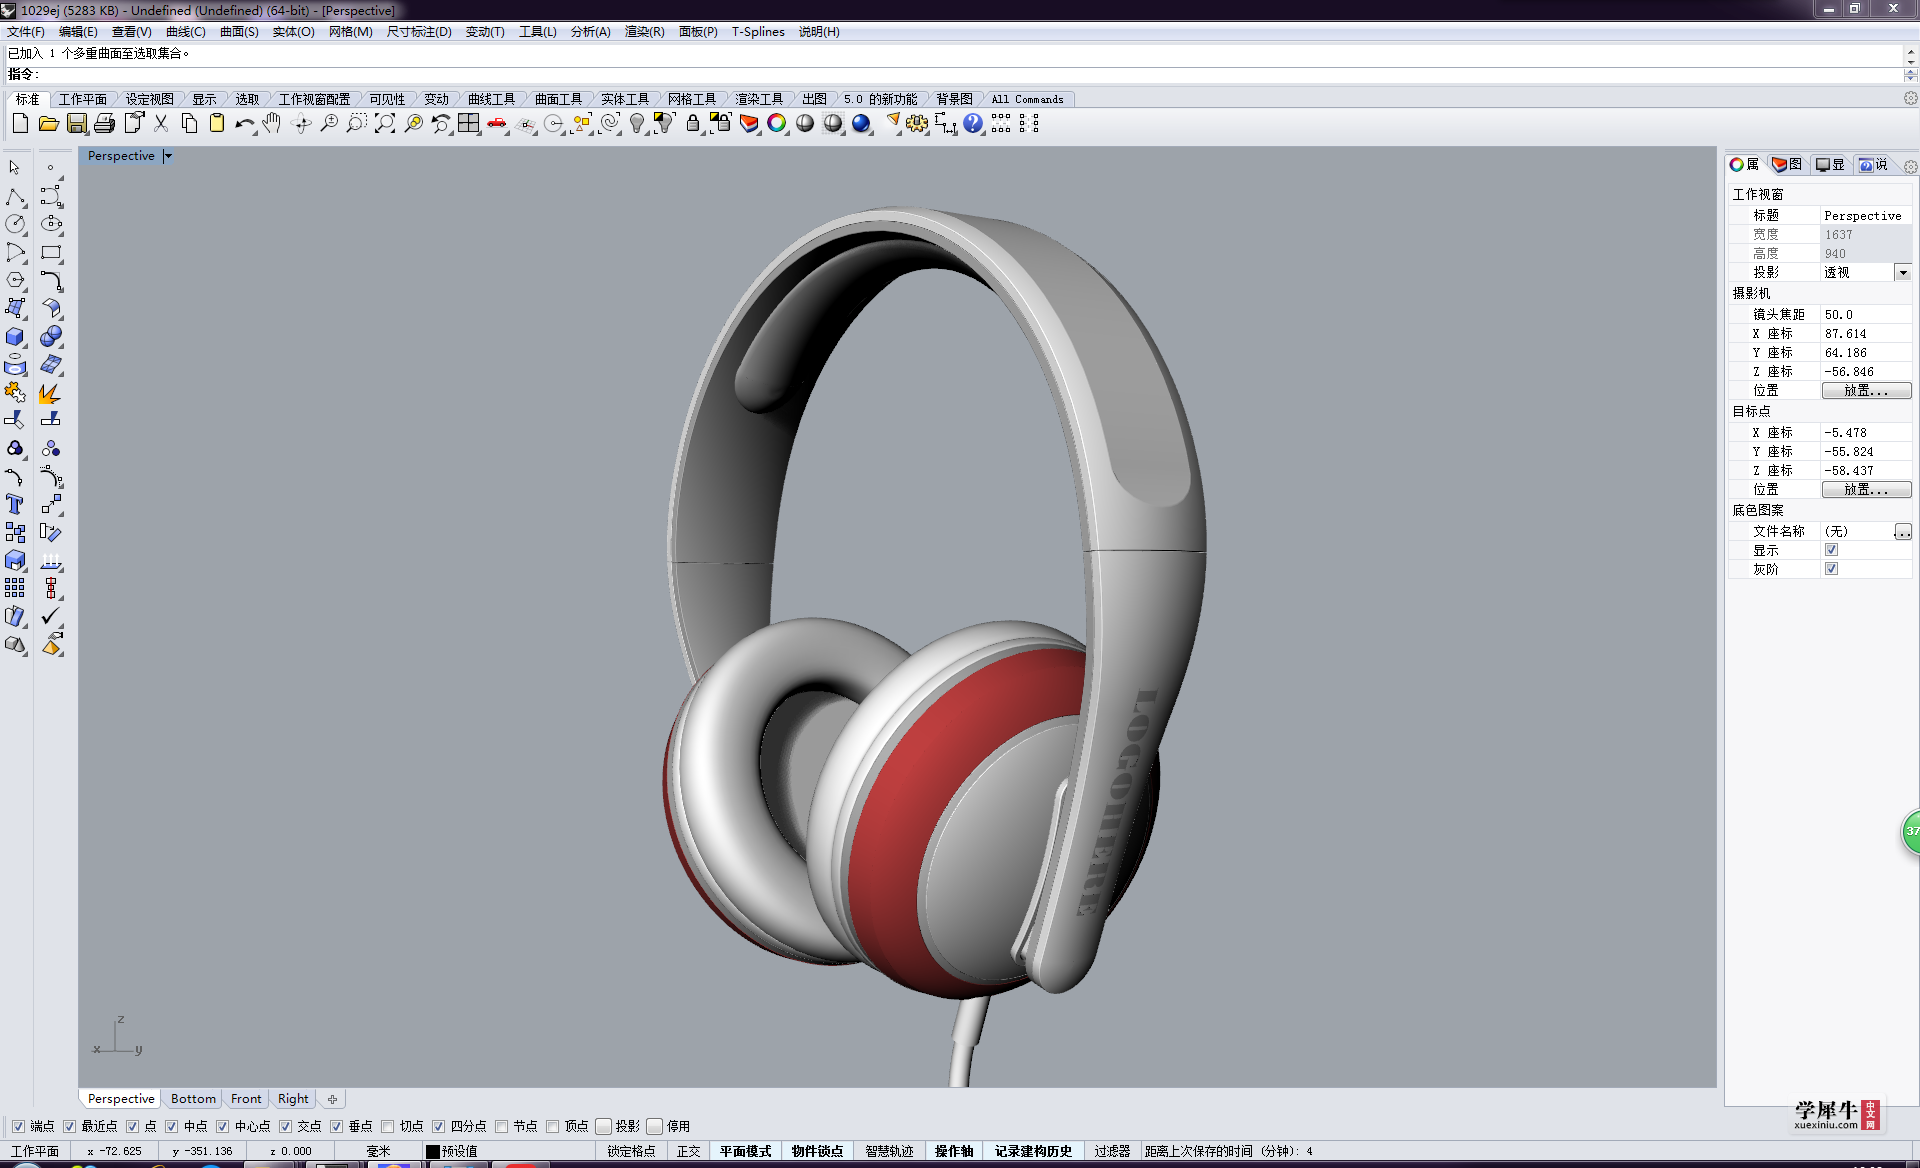The height and width of the screenshot is (1168, 1920).
Task: Click the New file icon
Action: [x=20, y=123]
